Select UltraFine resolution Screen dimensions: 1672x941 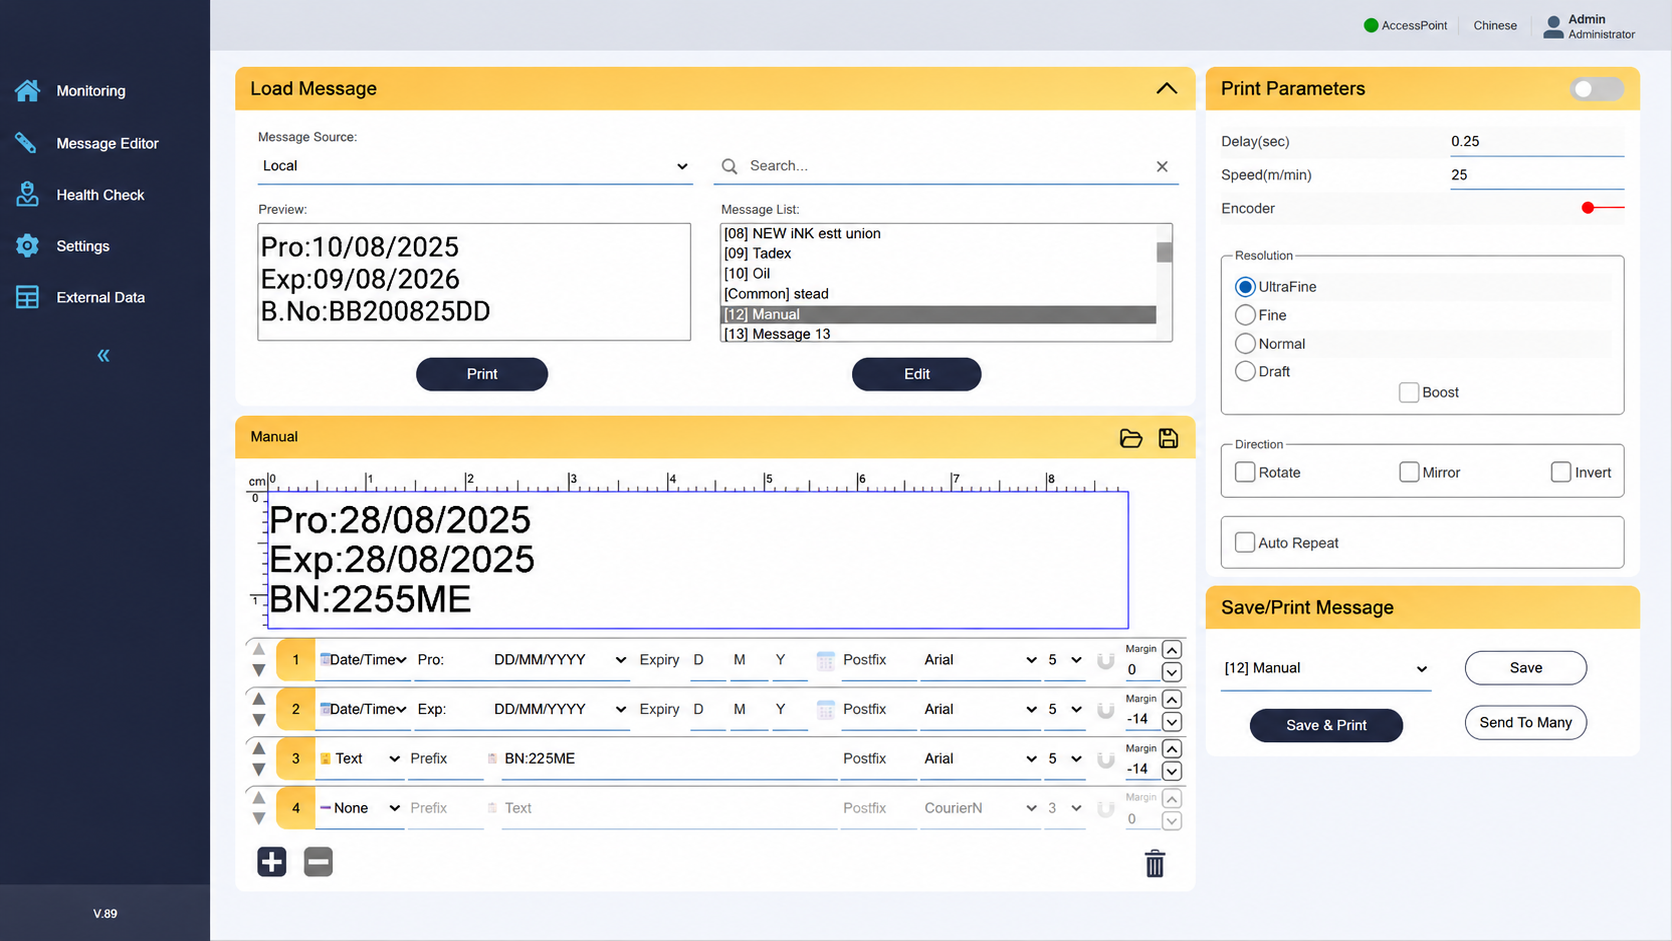(1245, 287)
